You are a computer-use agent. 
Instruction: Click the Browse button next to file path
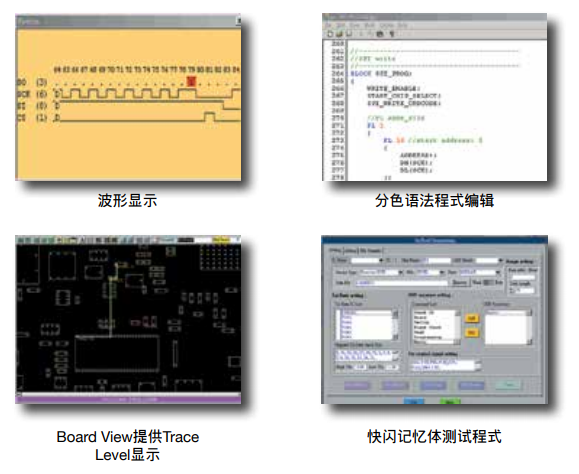click(x=459, y=283)
